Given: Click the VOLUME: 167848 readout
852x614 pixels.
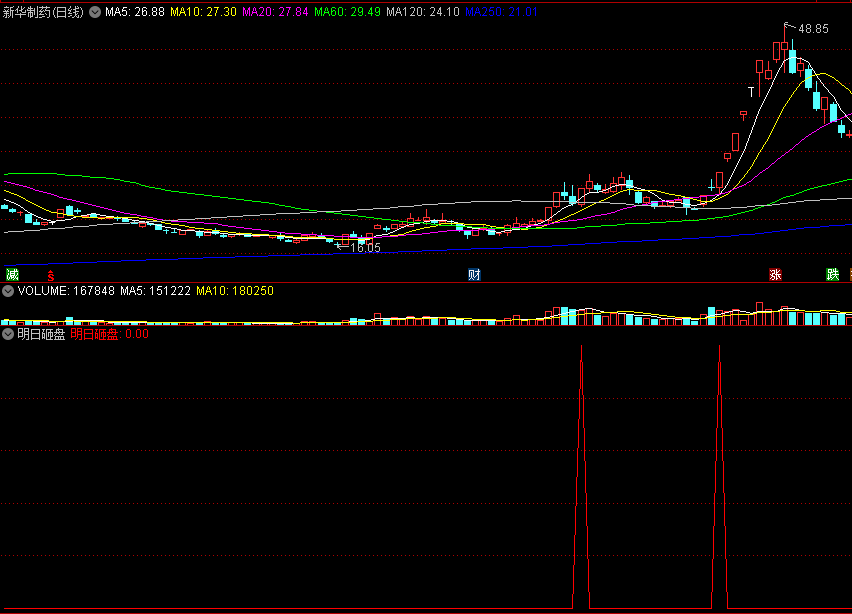Looking at the screenshot, I should (66, 291).
